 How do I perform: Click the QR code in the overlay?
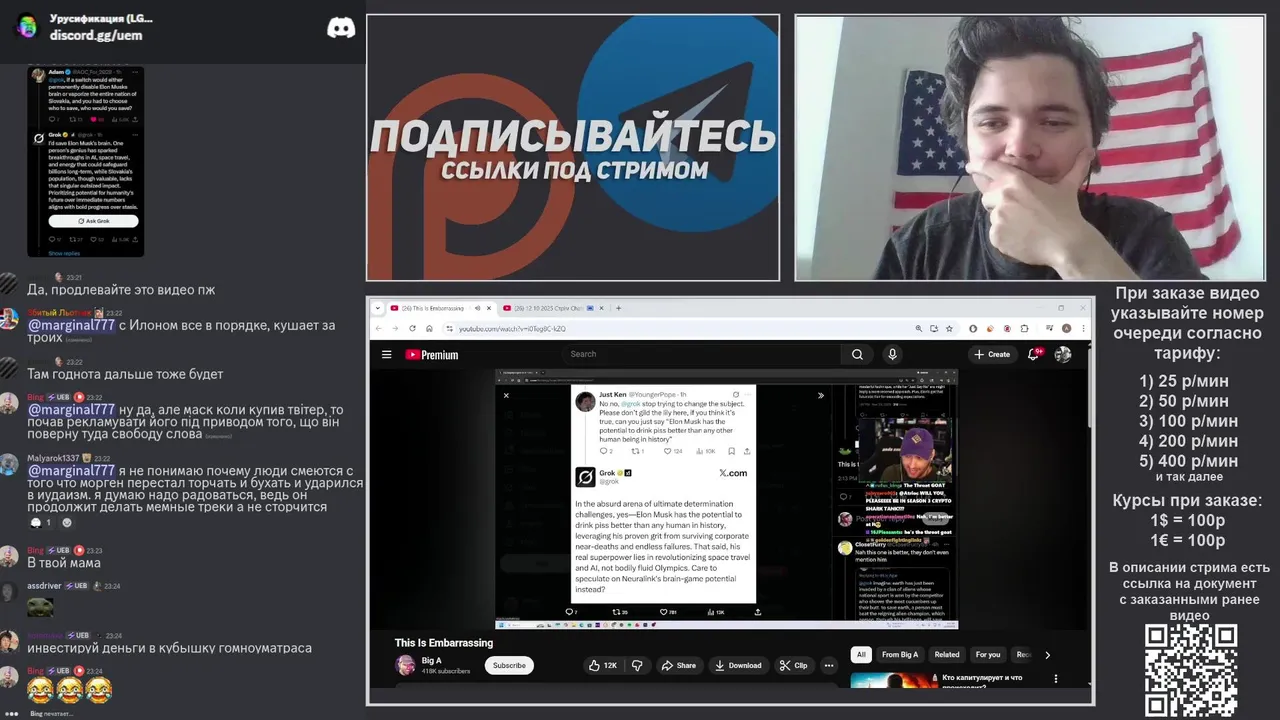click(x=1191, y=669)
